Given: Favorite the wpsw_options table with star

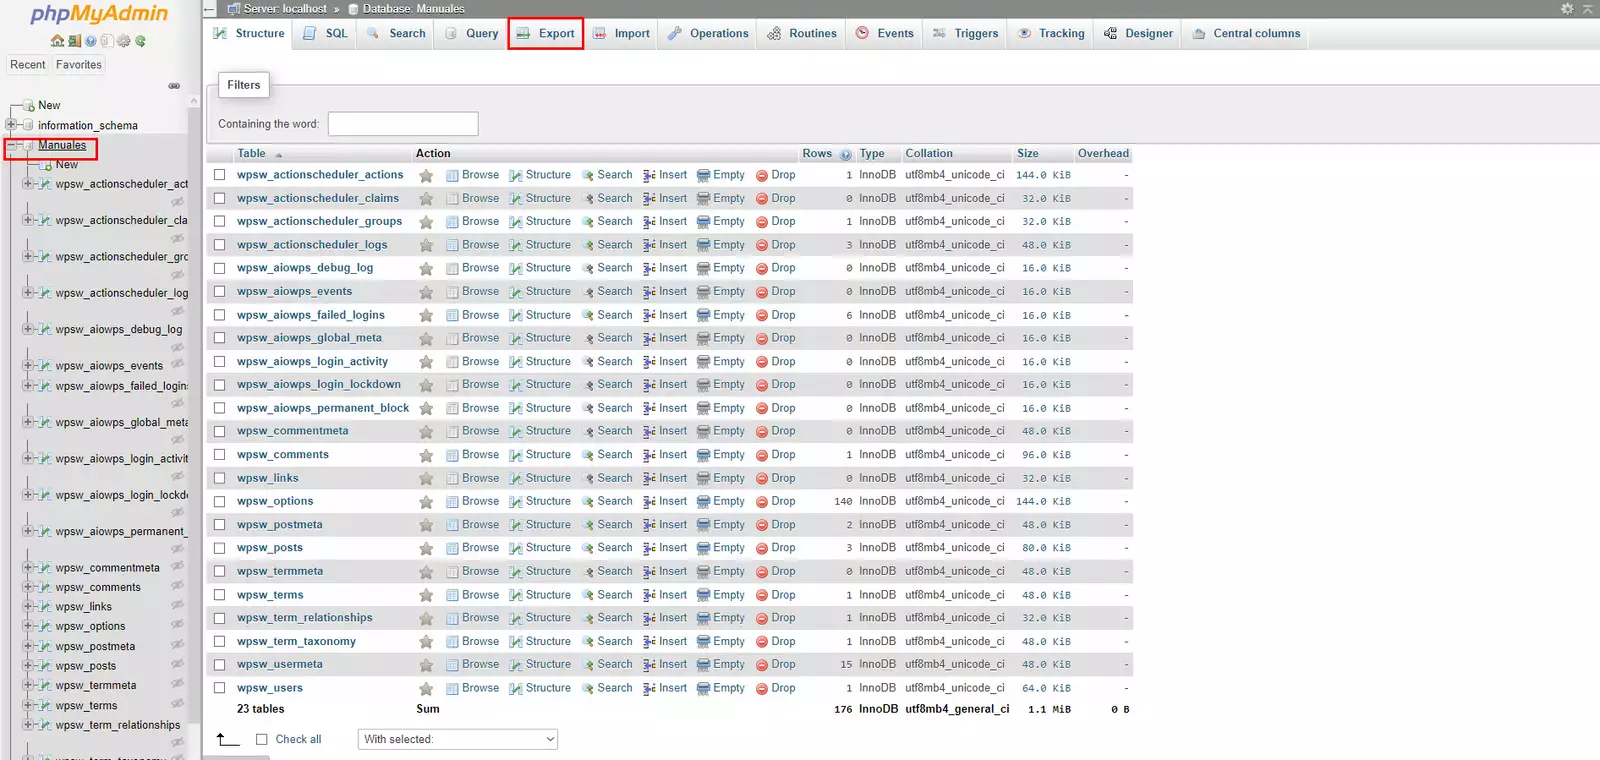Looking at the screenshot, I should coord(426,502).
